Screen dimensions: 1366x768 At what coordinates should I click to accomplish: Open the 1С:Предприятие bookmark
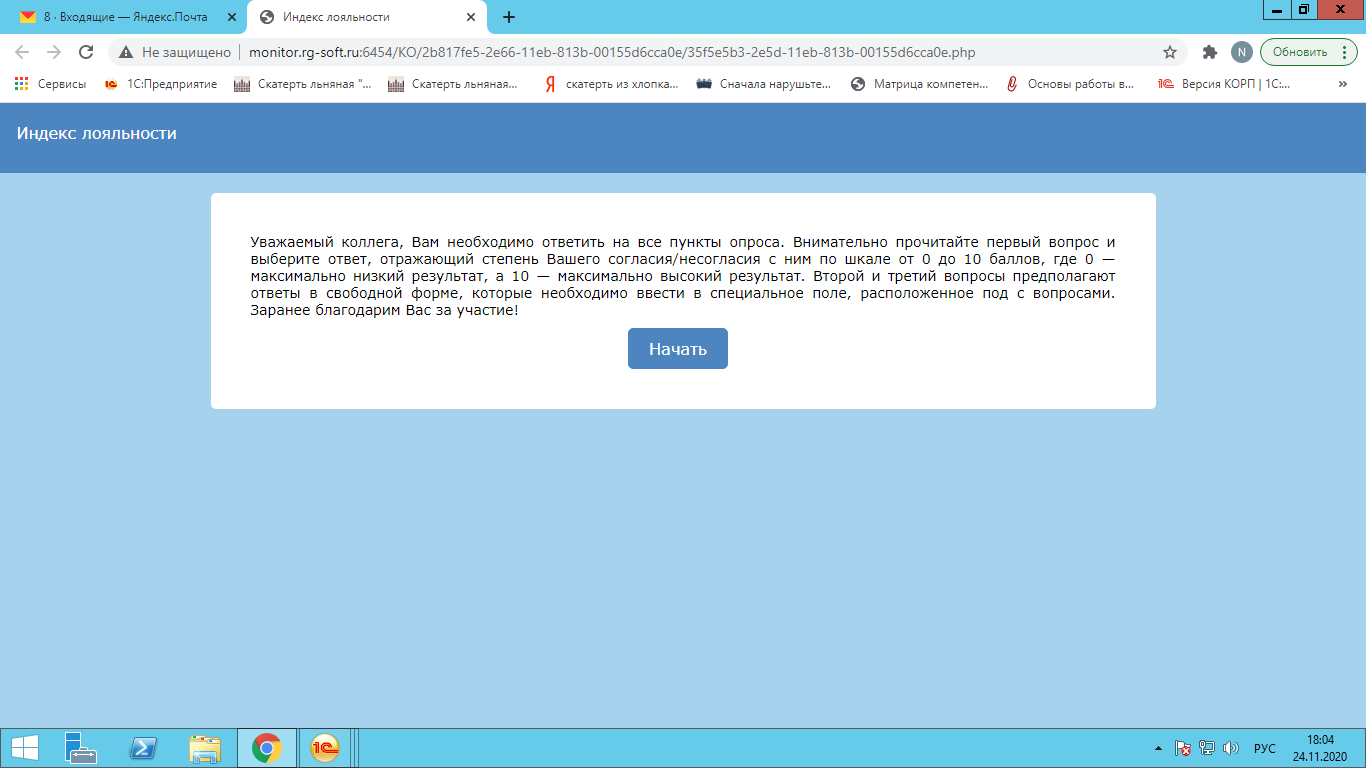pyautogui.click(x=161, y=84)
